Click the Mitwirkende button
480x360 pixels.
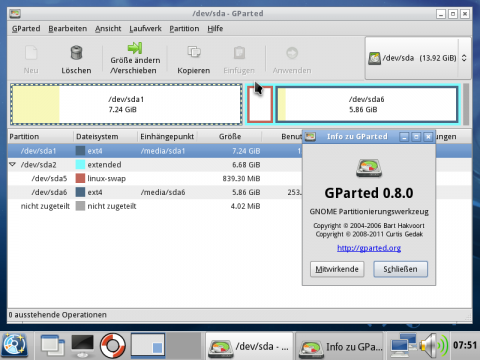(x=337, y=269)
